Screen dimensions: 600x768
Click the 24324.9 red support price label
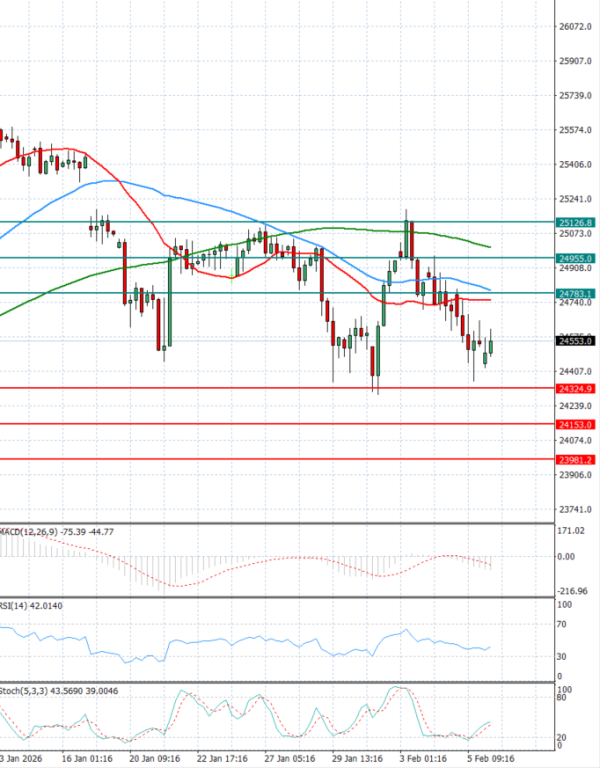point(575,388)
